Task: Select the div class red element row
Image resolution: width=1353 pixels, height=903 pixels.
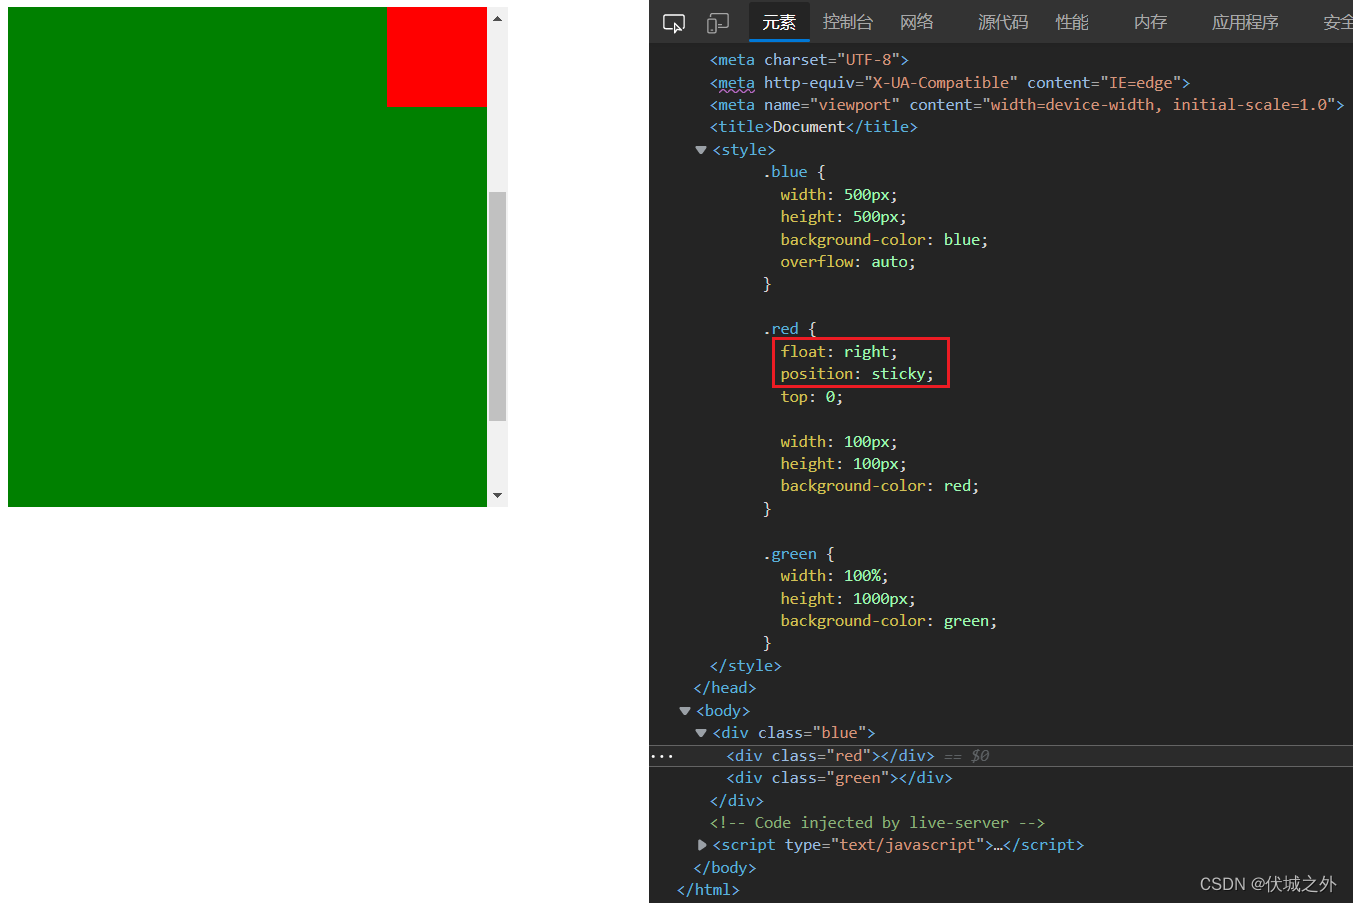Action: (1001, 756)
